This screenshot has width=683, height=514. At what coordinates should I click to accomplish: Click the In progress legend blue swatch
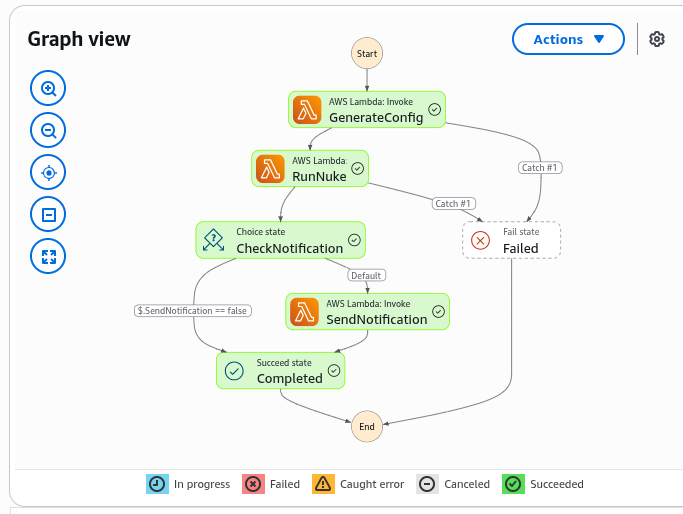coord(157,484)
